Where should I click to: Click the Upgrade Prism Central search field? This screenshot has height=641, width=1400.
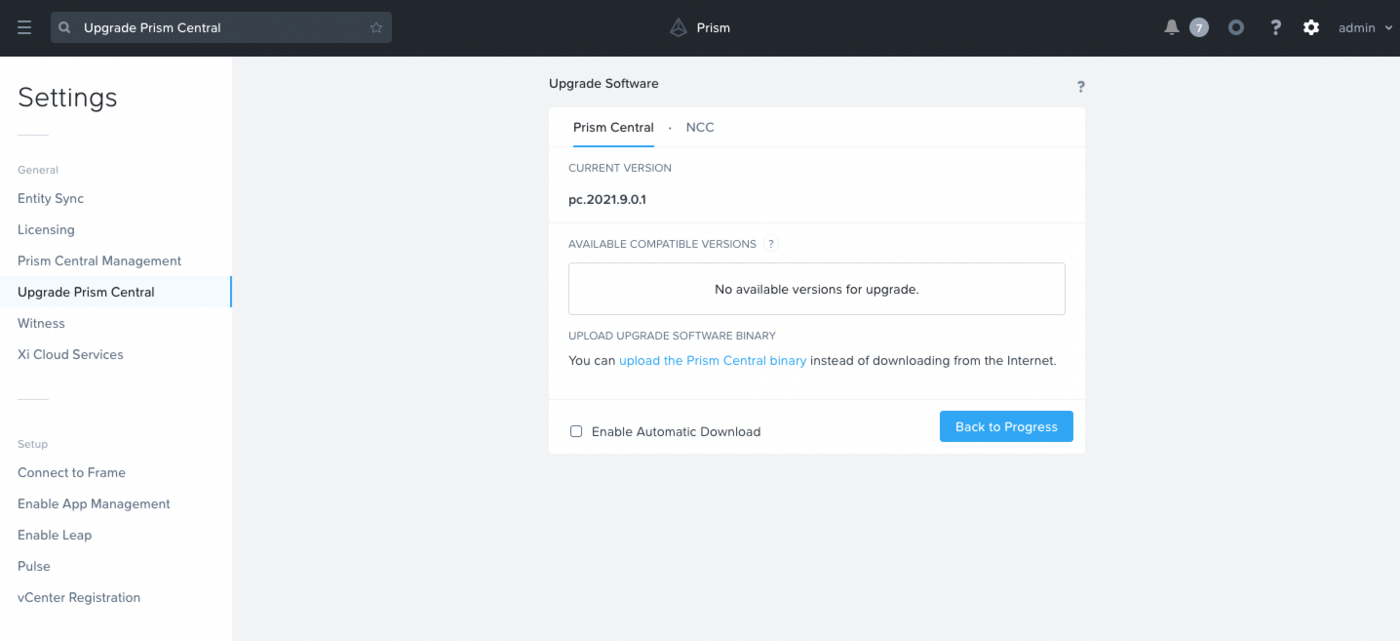220,28
